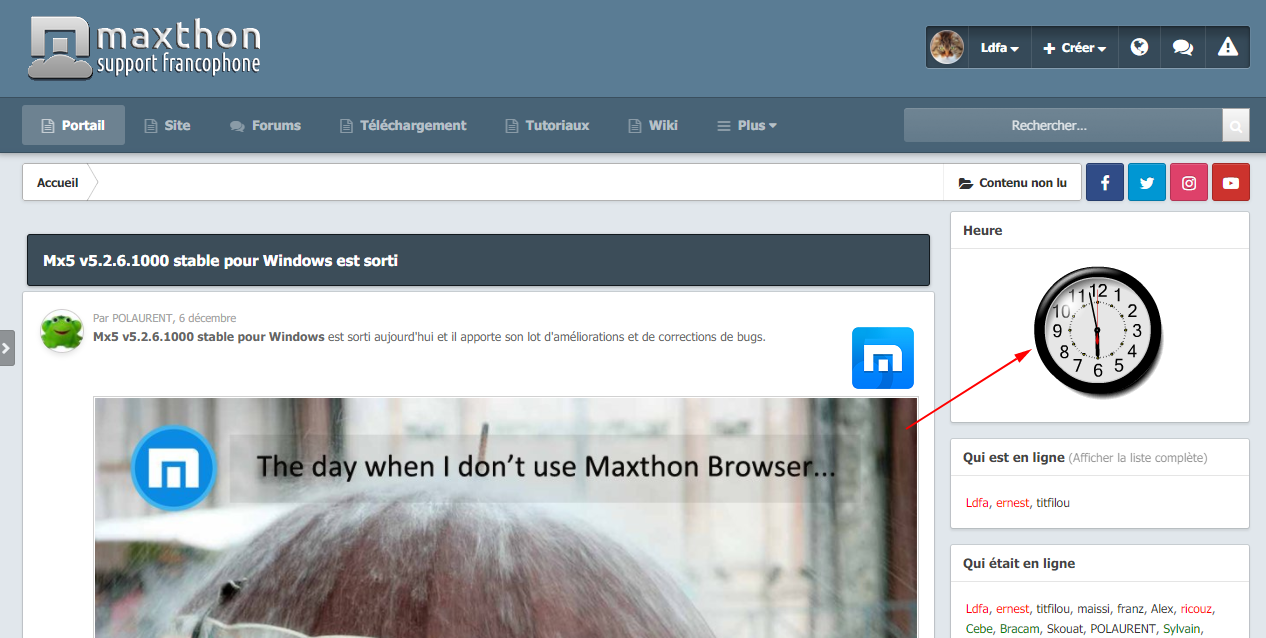Viewport: 1266px width, 638px height.
Task: Click the analog clock widget
Action: click(1098, 331)
